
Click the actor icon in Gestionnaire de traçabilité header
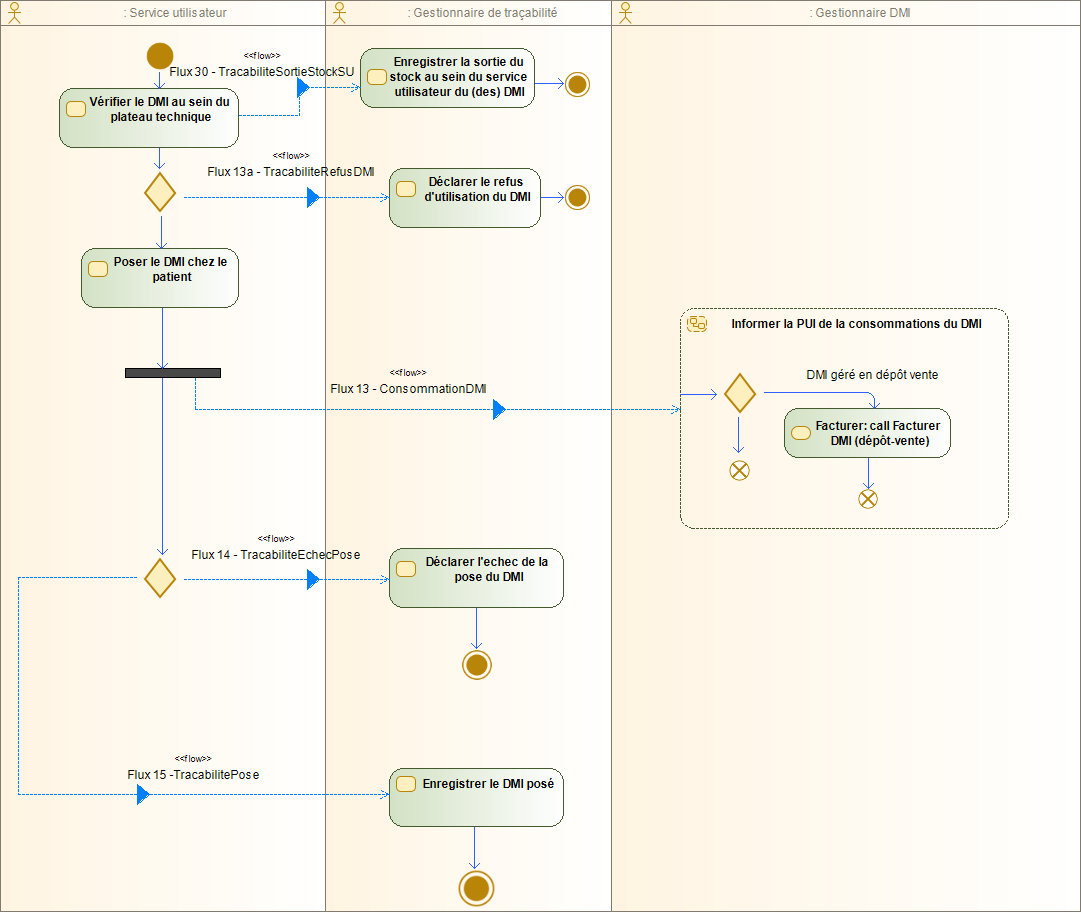(x=337, y=12)
